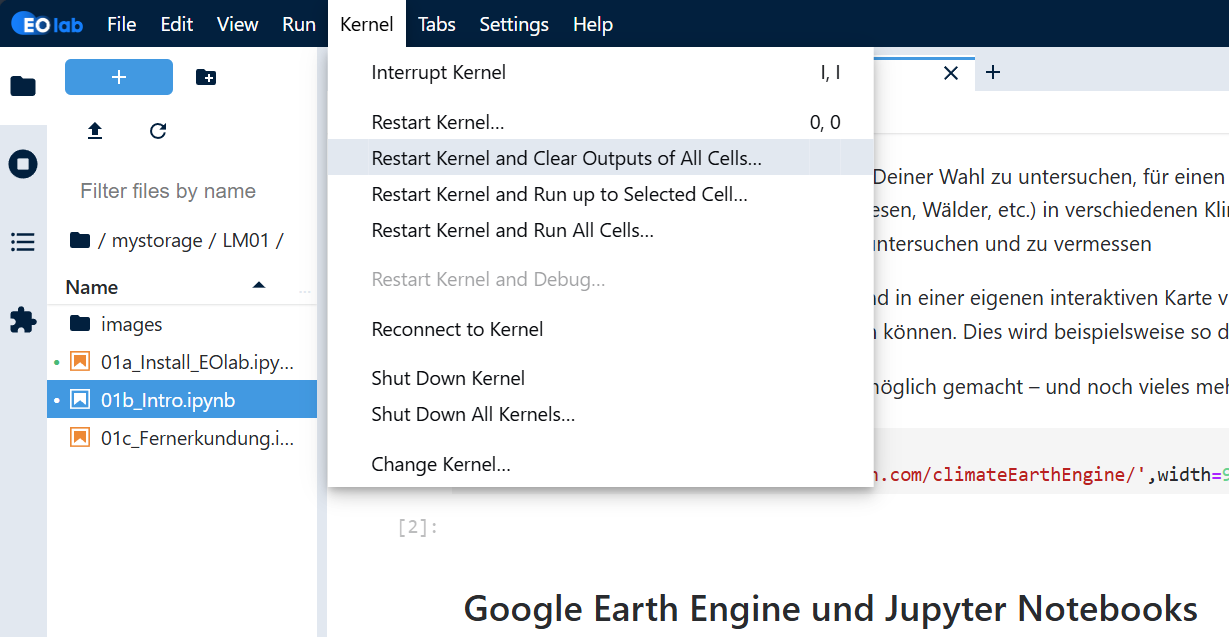Open the running terminals and kernels panel
The height and width of the screenshot is (637, 1229).
[x=22, y=163]
